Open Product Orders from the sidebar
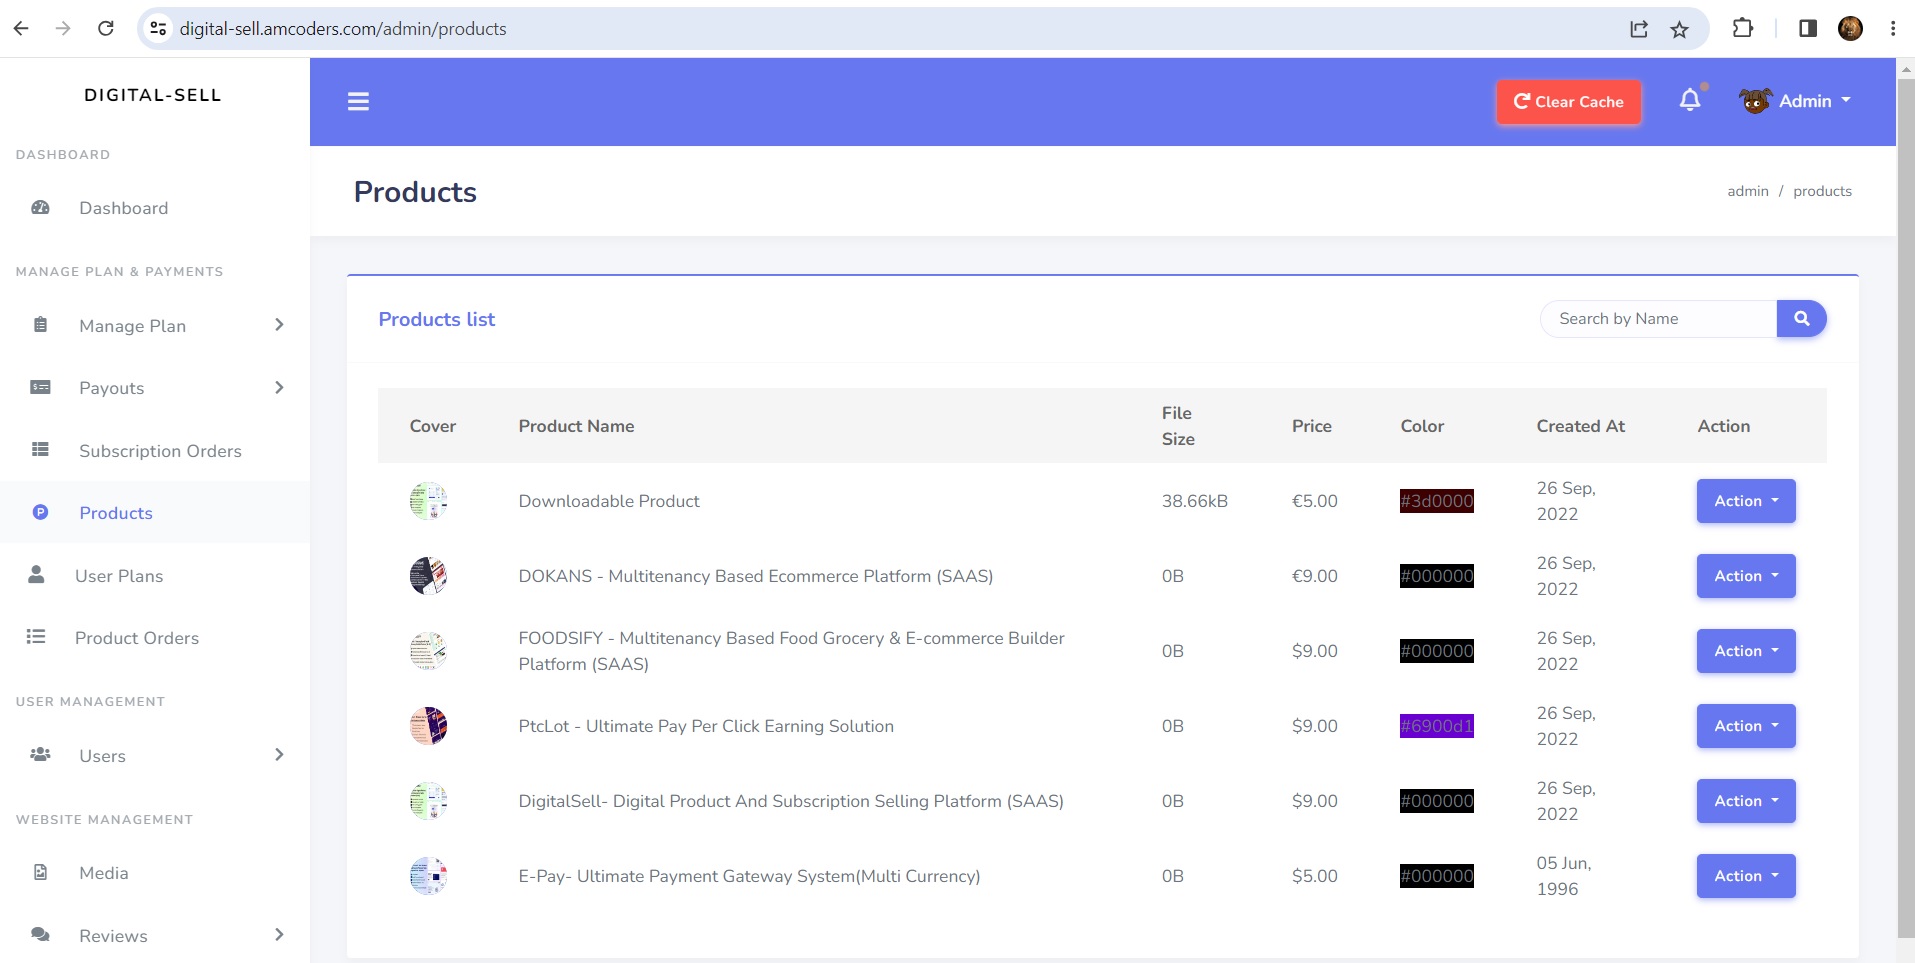 pyautogui.click(x=137, y=638)
